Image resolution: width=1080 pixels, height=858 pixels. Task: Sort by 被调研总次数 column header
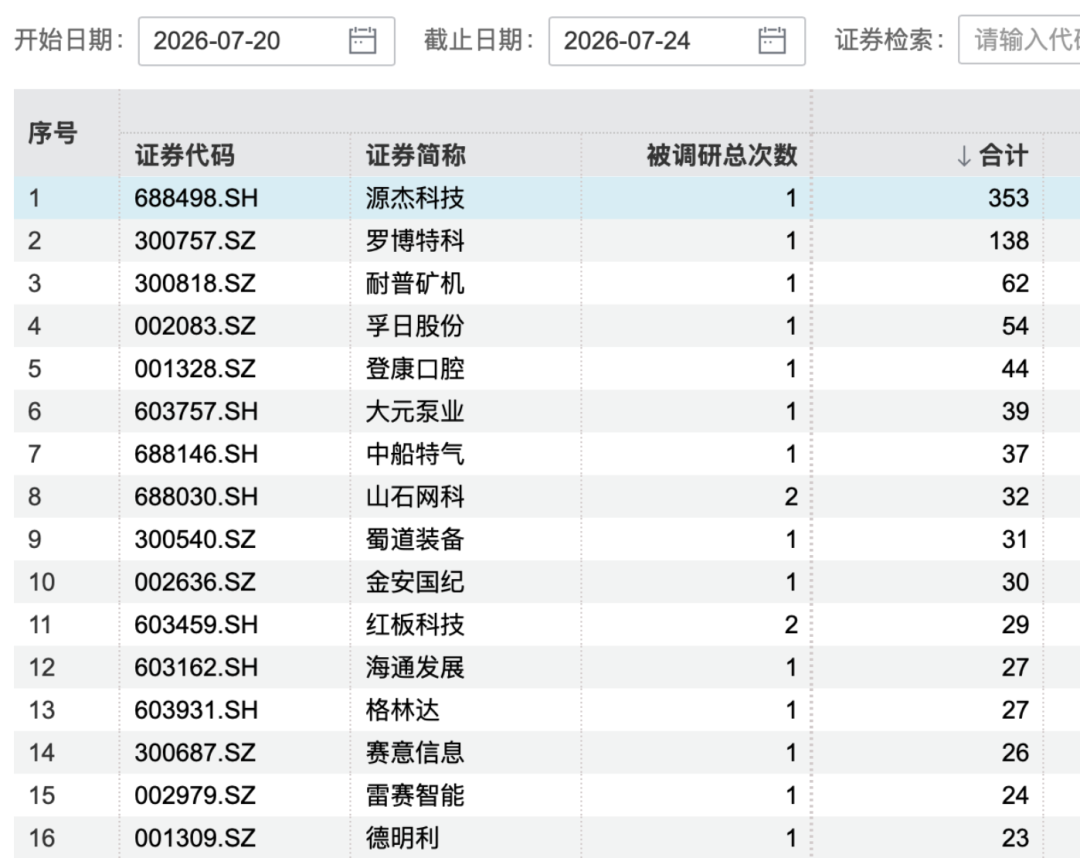coord(722,155)
